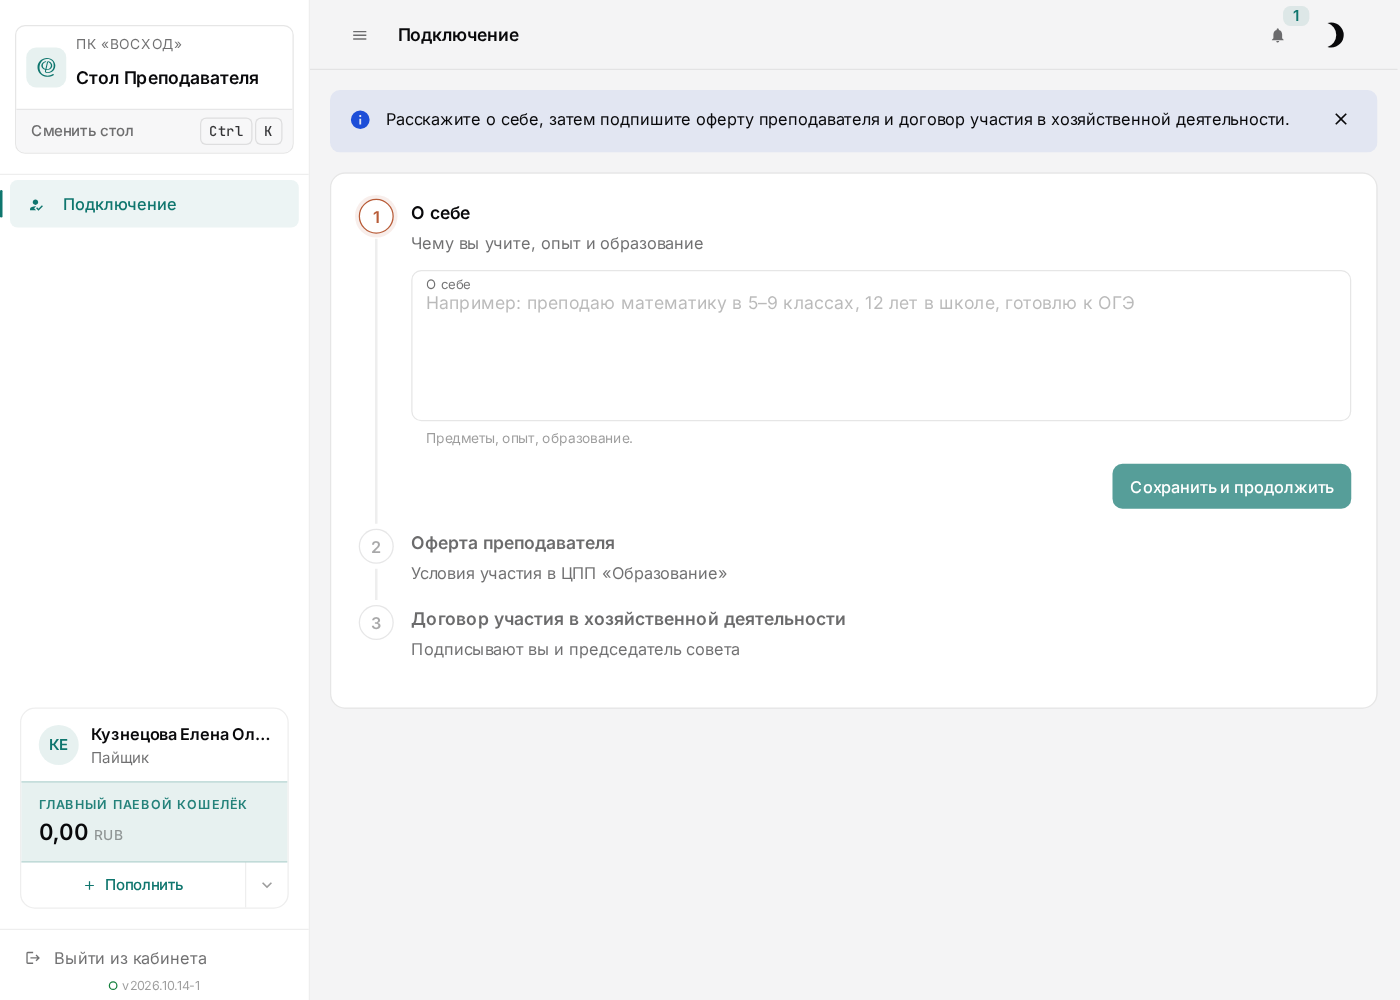
Task: Click Выйти из кабинета link
Action: tap(130, 958)
